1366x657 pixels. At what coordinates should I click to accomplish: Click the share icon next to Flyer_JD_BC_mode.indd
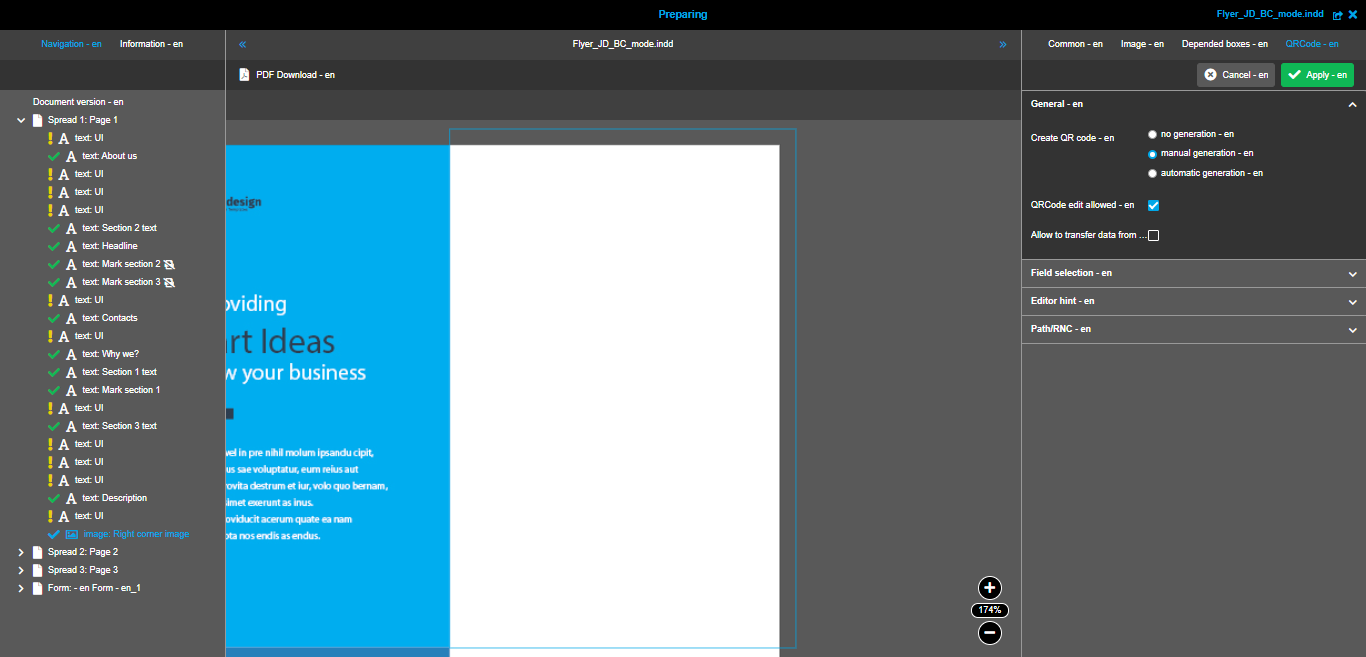coord(1336,13)
